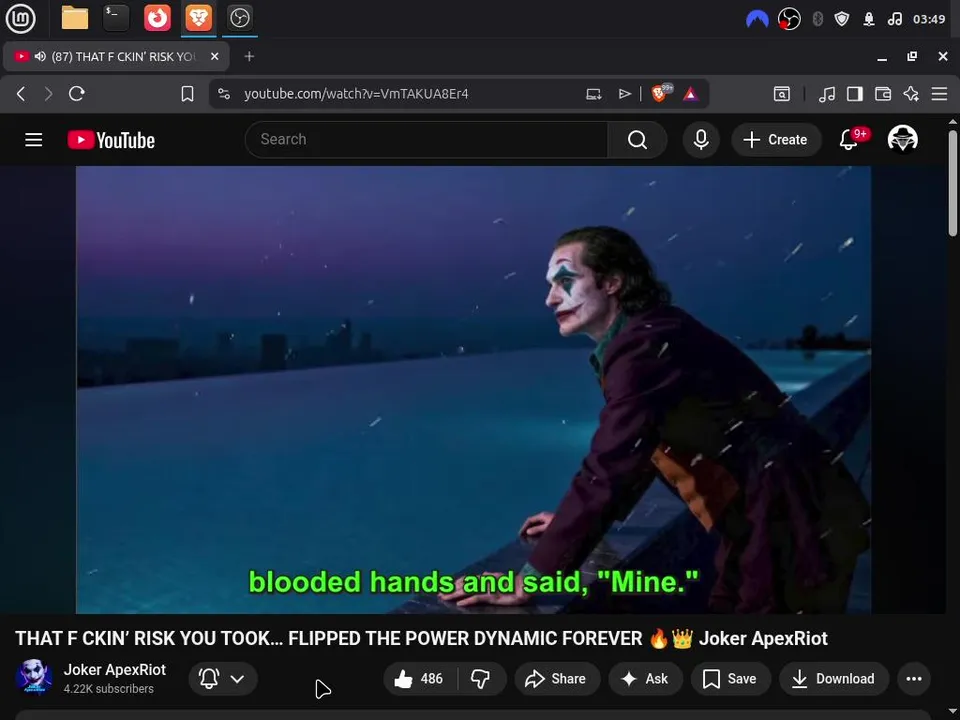The height and width of the screenshot is (720, 960).
Task: Open Leo AI assistant sparkle icon
Action: 911,94
